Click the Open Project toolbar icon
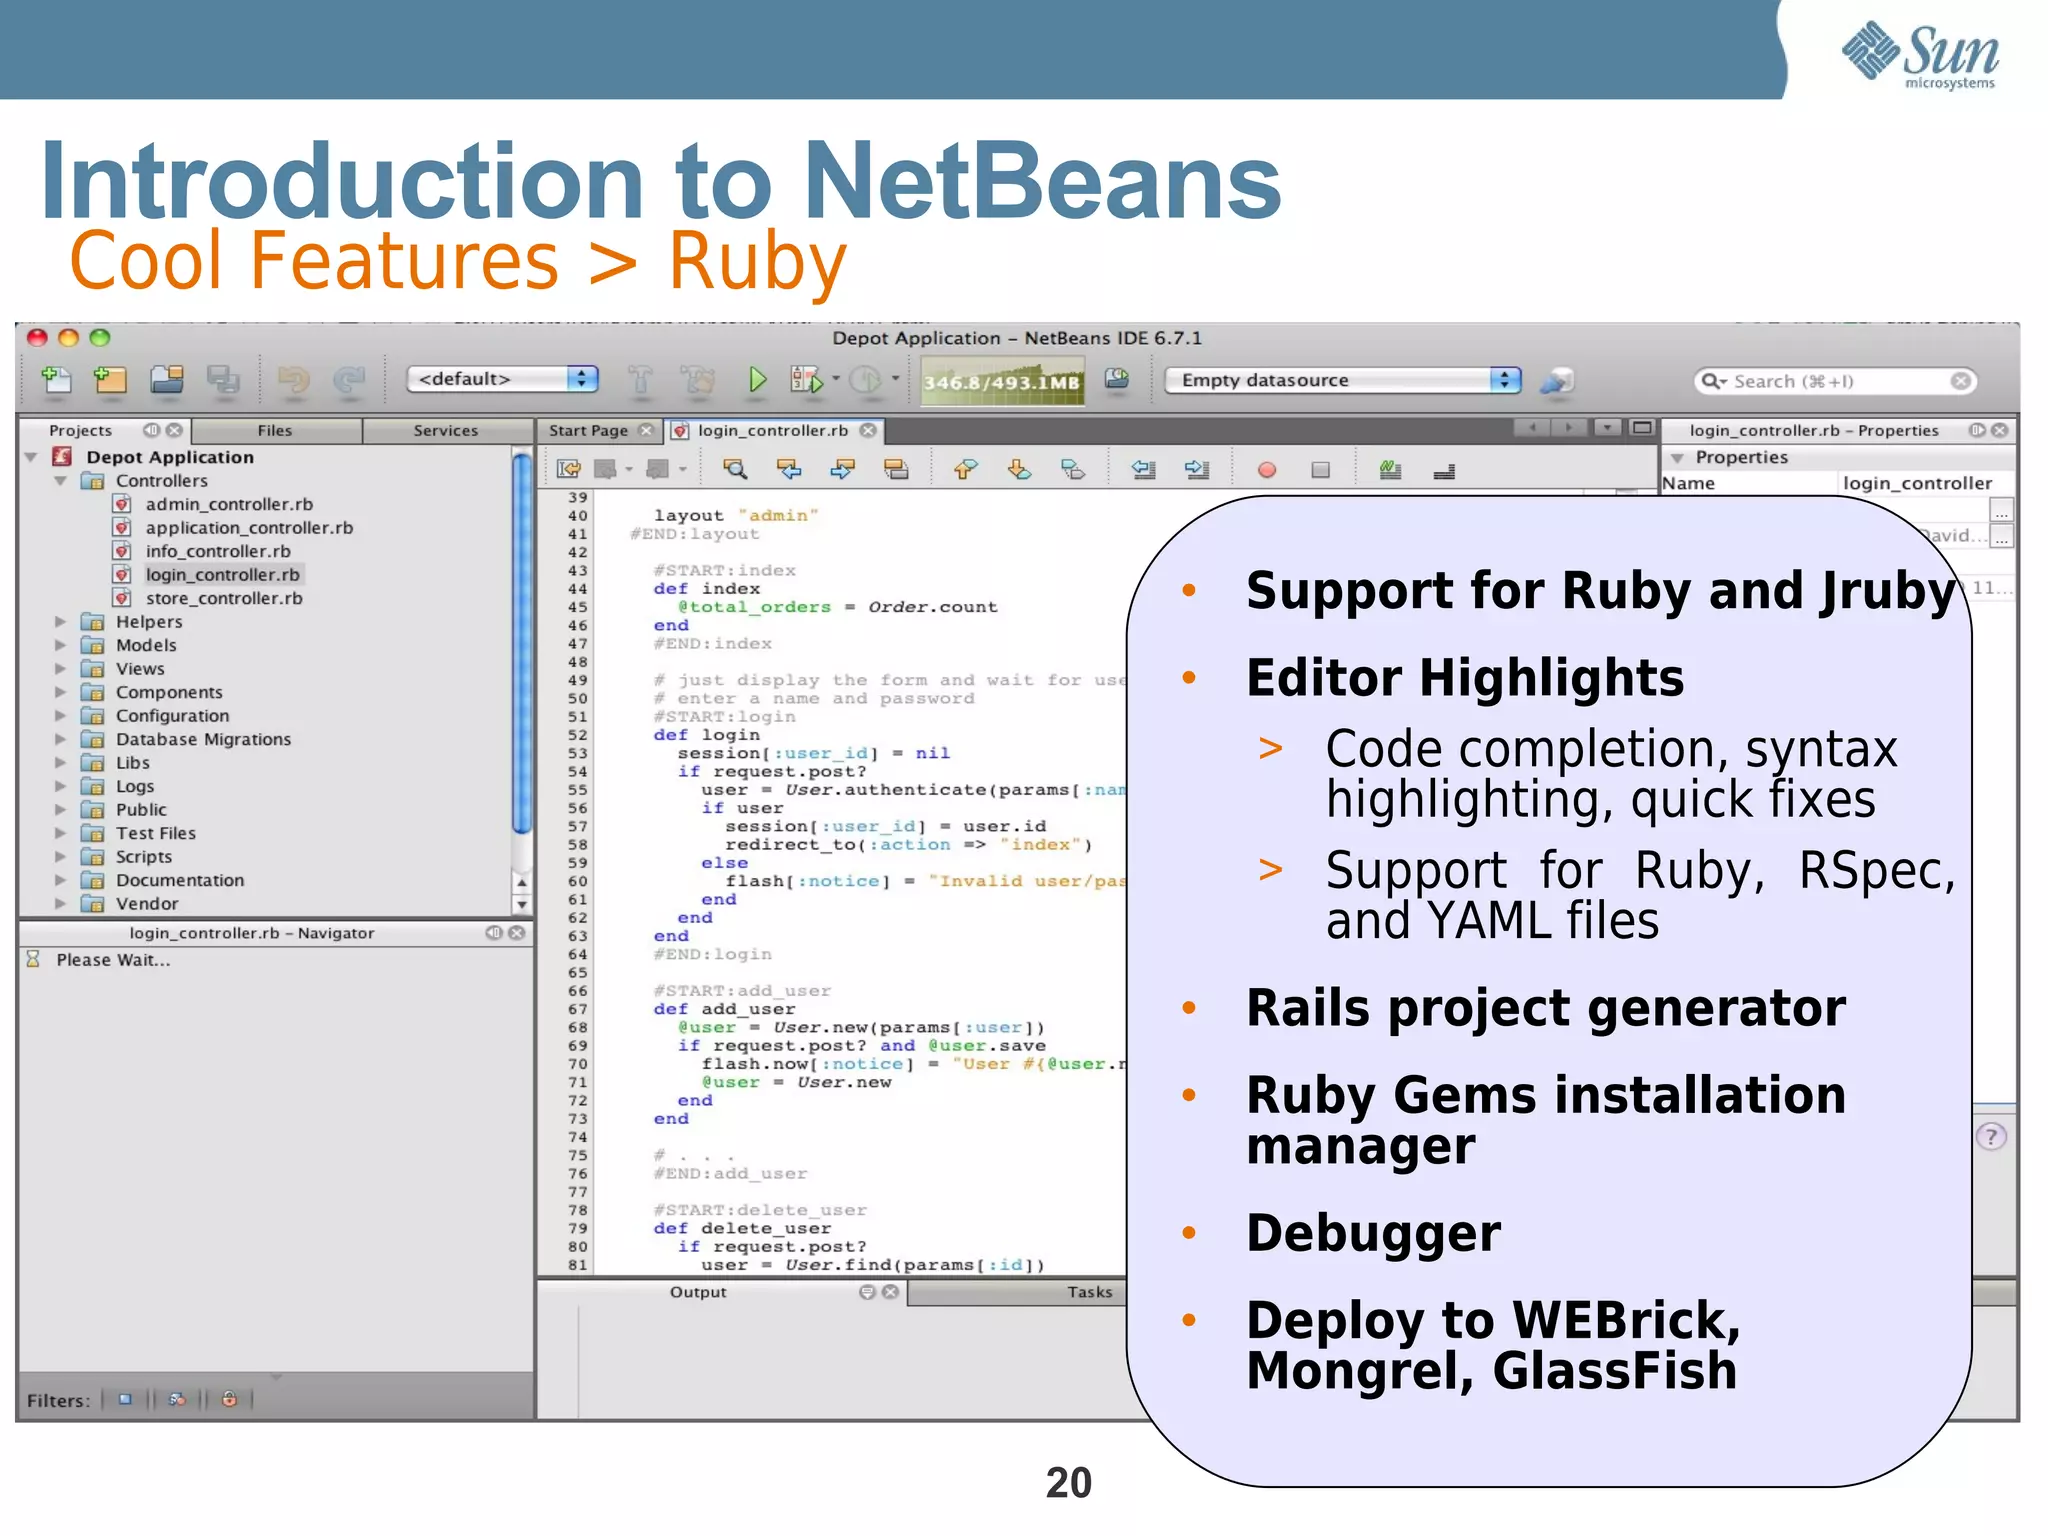The height and width of the screenshot is (1536, 2048). (x=167, y=380)
